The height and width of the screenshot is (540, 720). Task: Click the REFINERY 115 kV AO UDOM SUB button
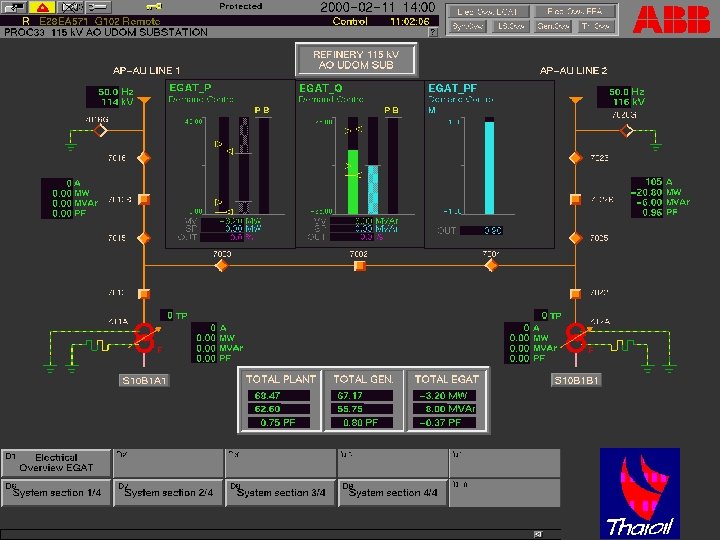pos(356,60)
